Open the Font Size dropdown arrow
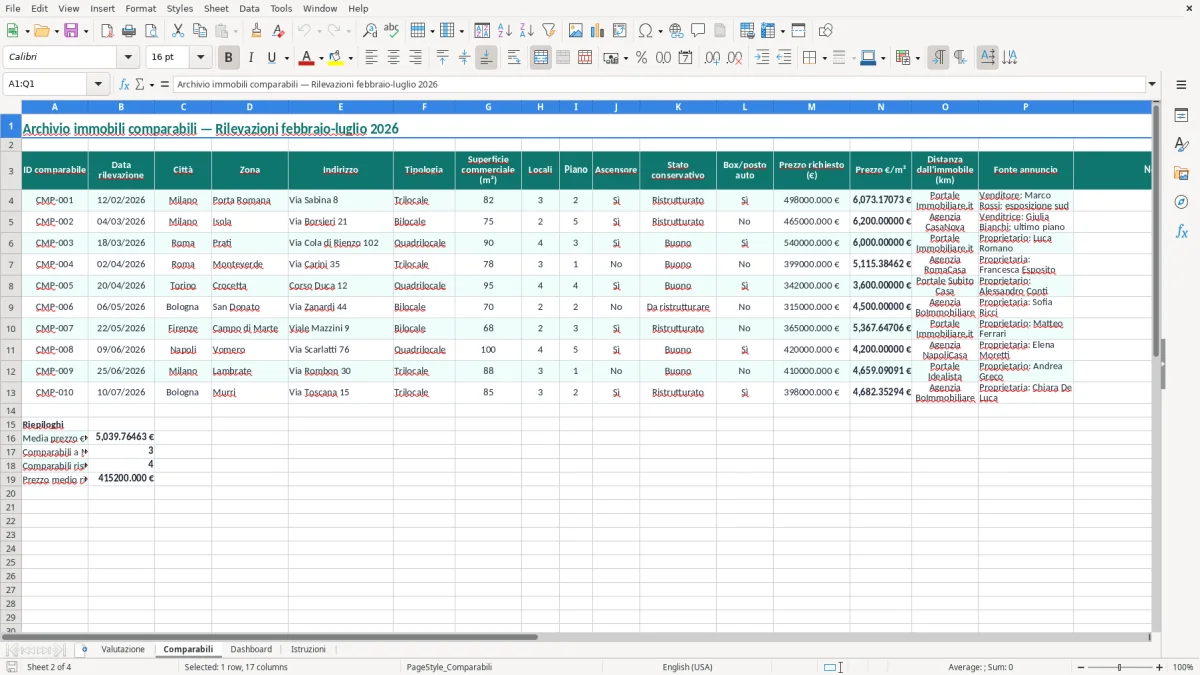Image resolution: width=1200 pixels, height=675 pixels. pos(200,58)
